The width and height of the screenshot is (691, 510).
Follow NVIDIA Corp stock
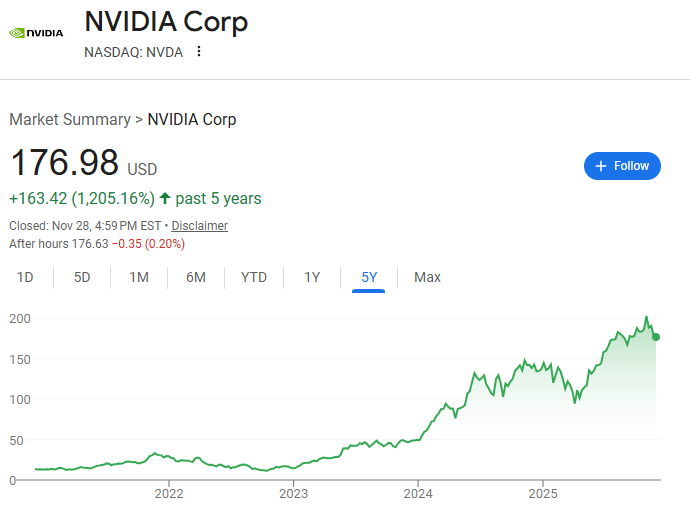tap(622, 166)
